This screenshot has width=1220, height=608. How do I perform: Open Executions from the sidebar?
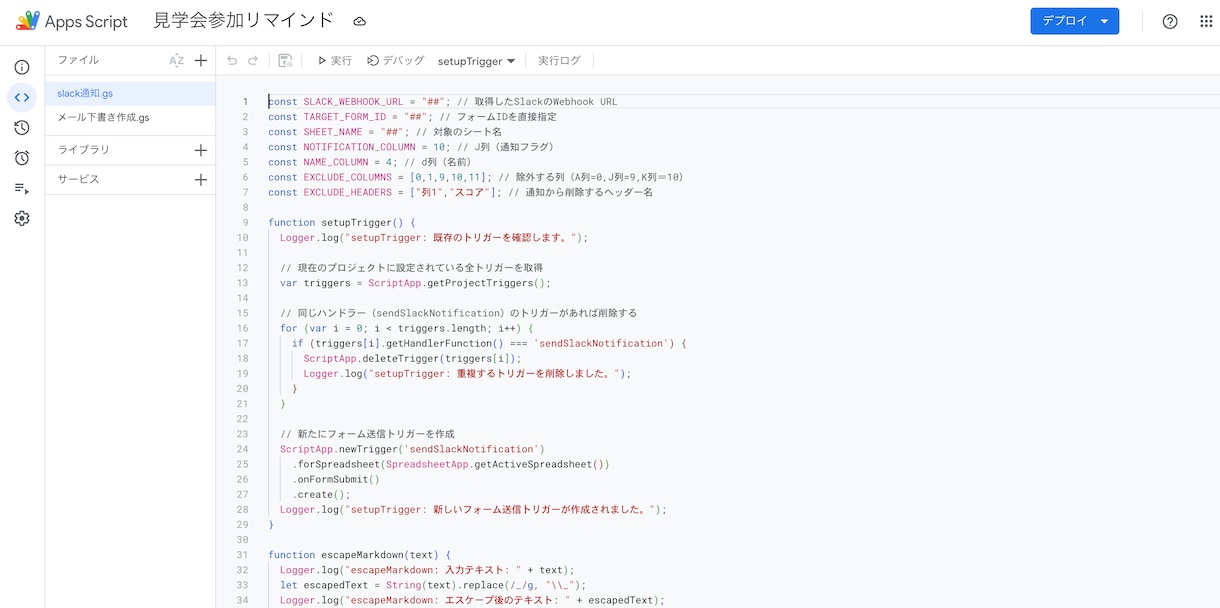click(x=22, y=188)
